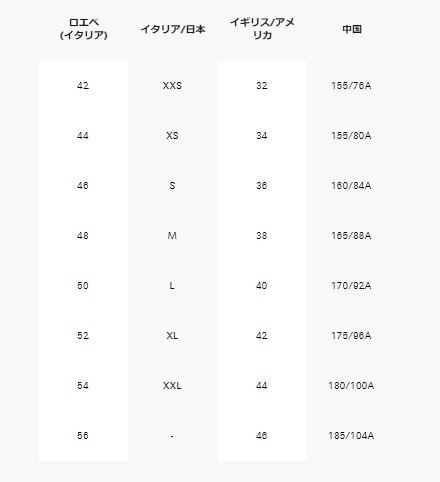Select the 180/100A China size
This screenshot has height=482, width=440.
[x=351, y=386]
